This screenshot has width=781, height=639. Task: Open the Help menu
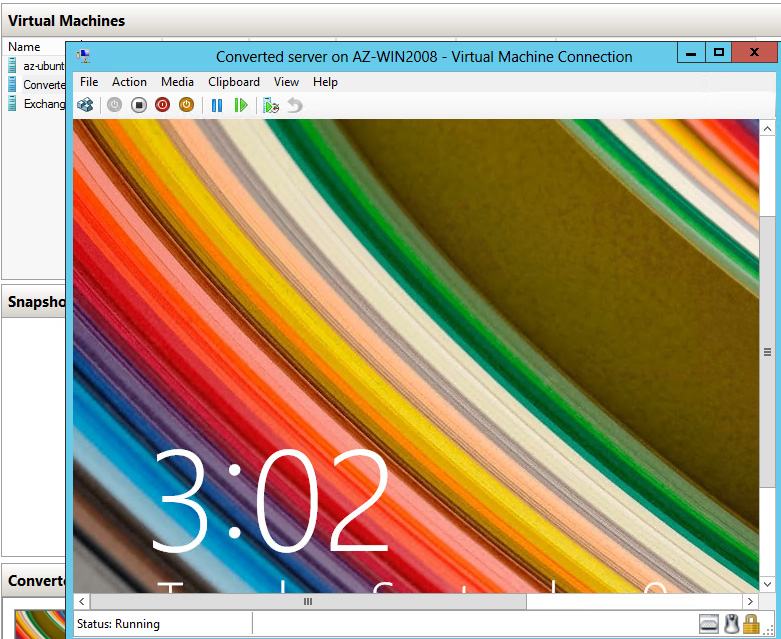click(x=325, y=82)
